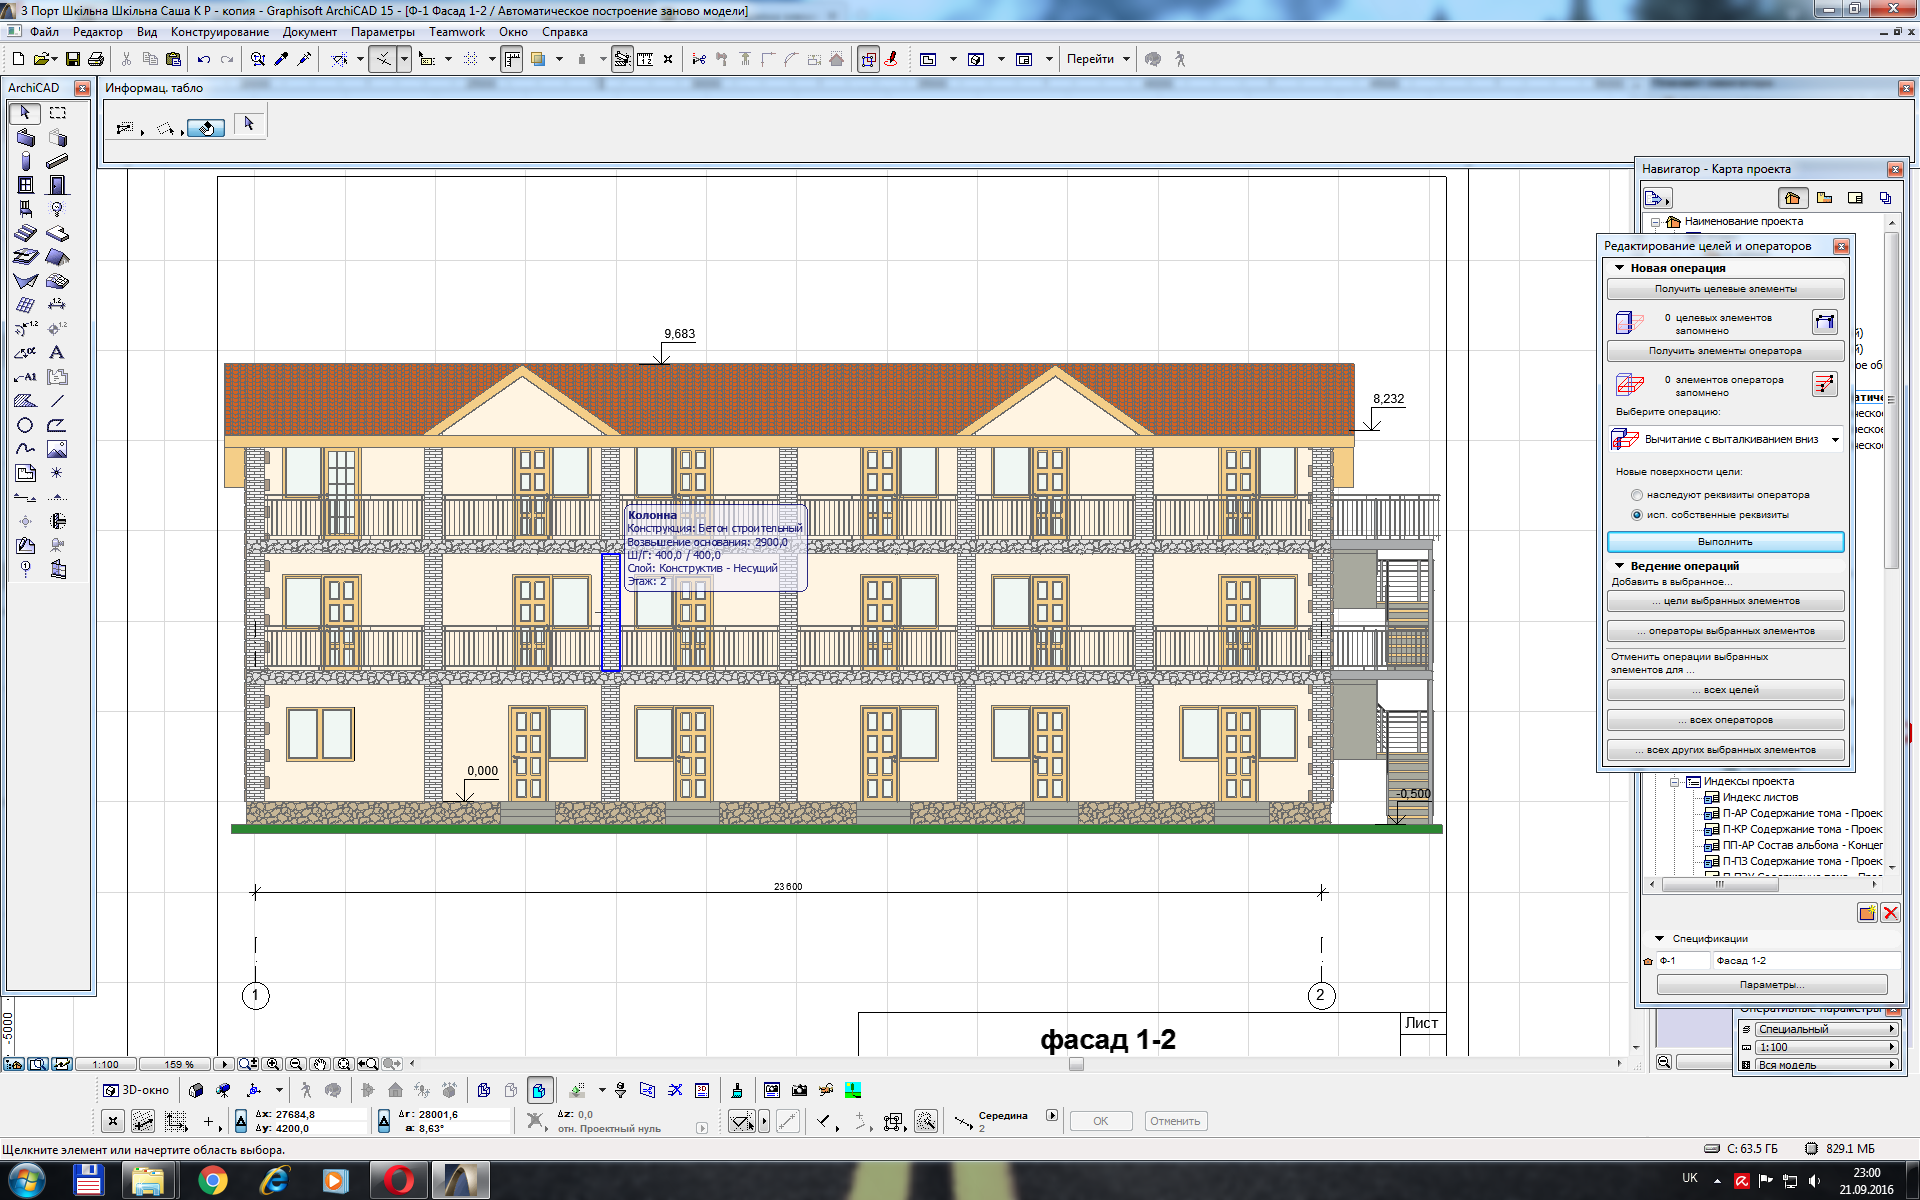Collapse the 'Ведение операций' section
Screen dimensions: 1920x1200
click(x=1620, y=566)
